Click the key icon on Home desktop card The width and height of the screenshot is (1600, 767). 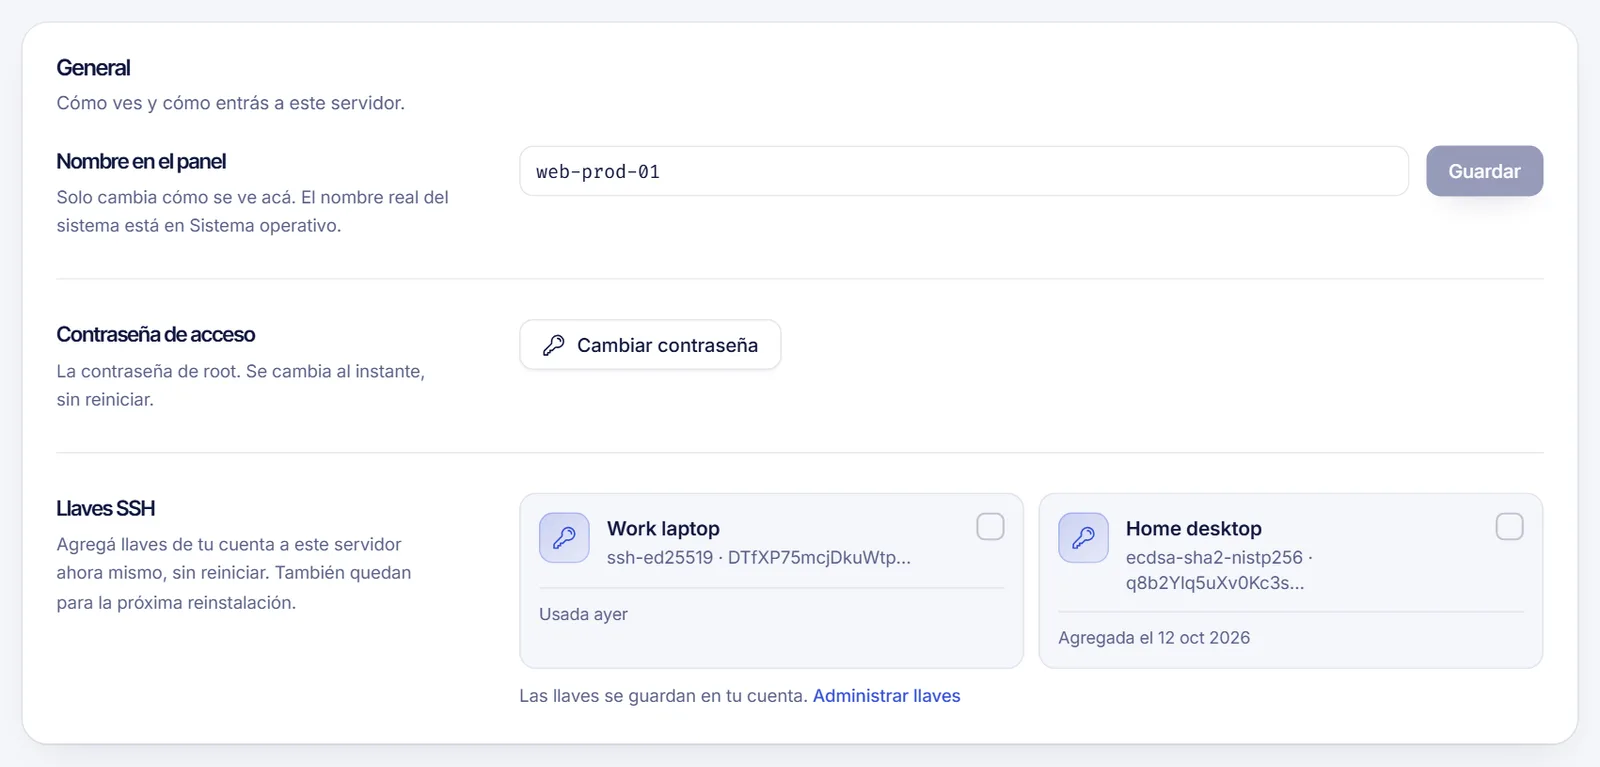tap(1083, 538)
